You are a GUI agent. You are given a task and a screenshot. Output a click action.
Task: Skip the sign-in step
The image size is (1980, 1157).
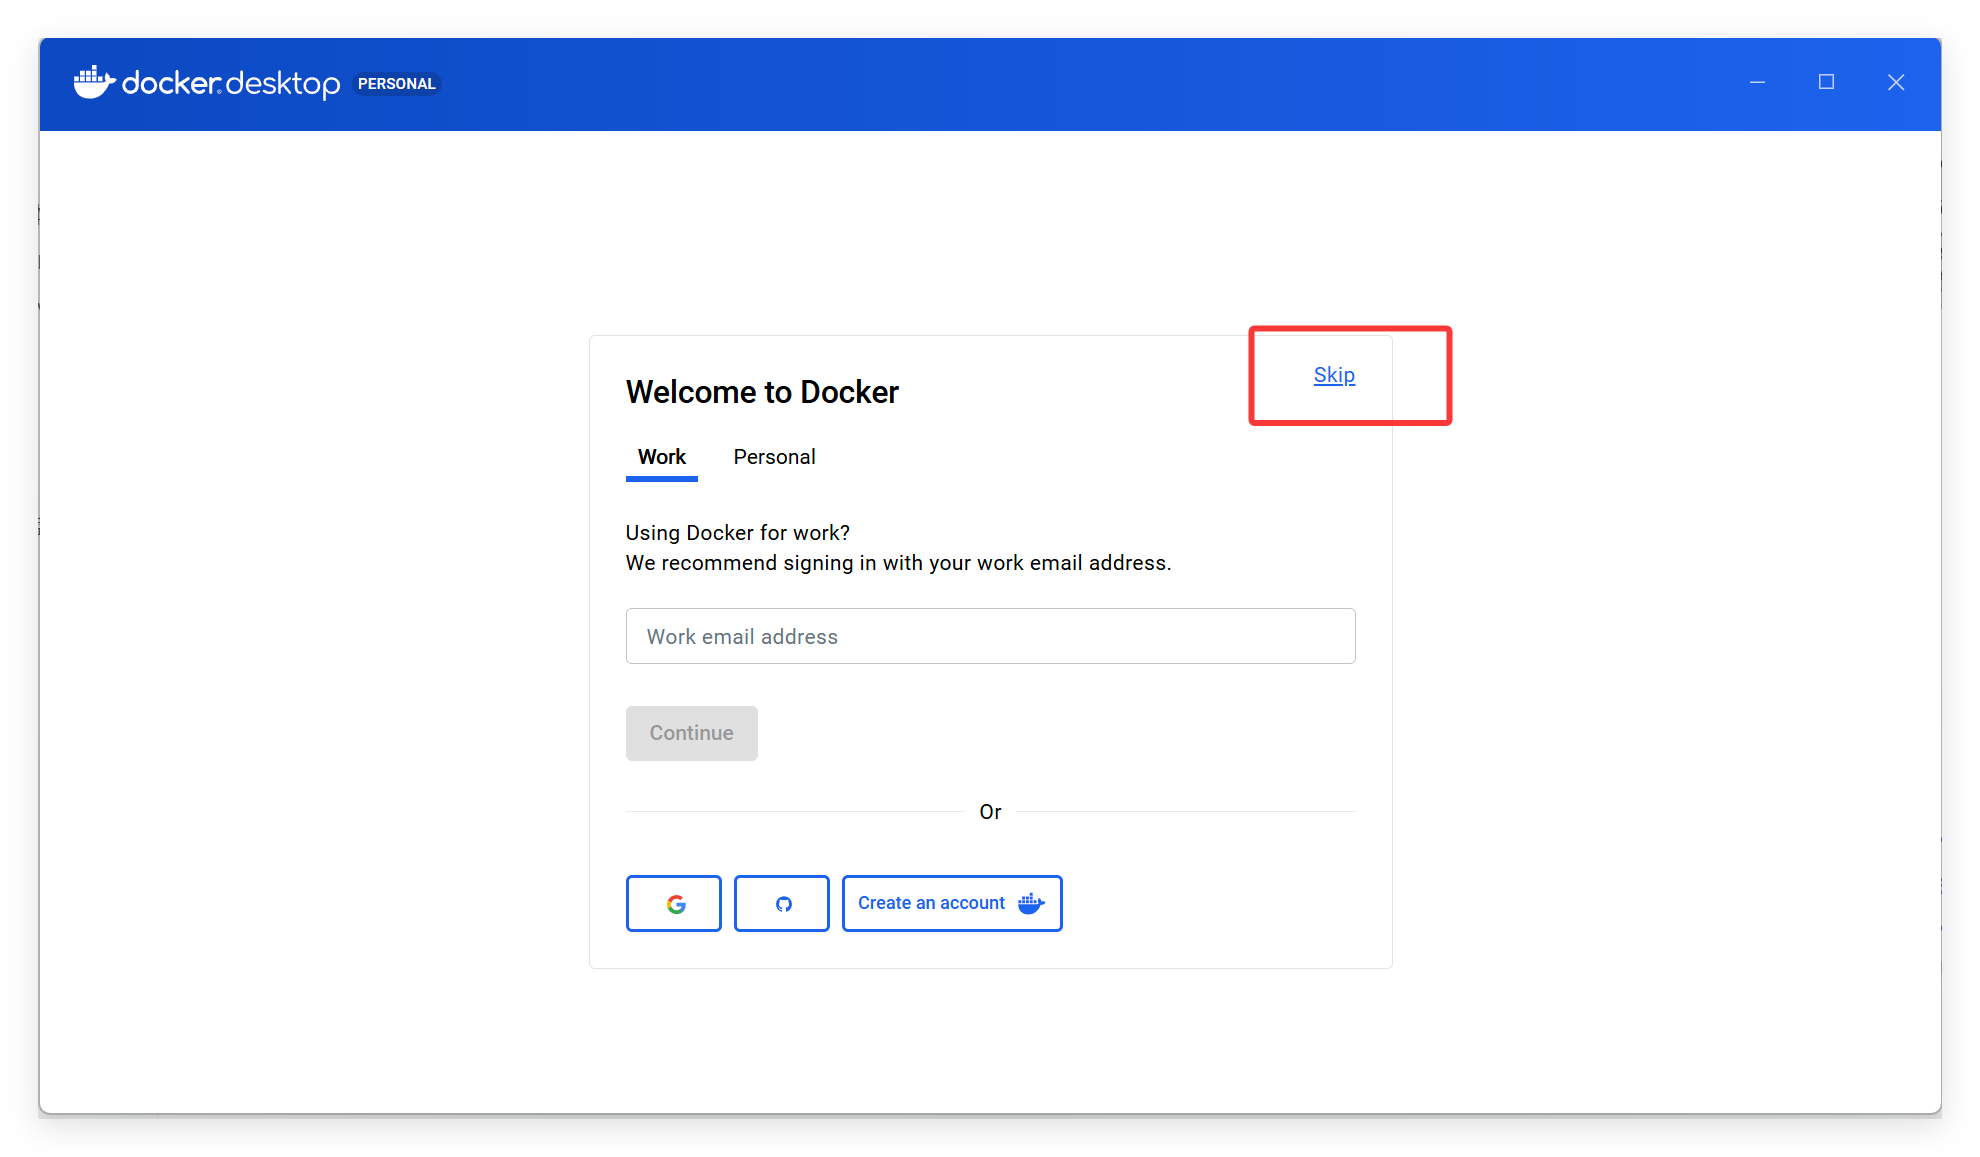[1334, 375]
